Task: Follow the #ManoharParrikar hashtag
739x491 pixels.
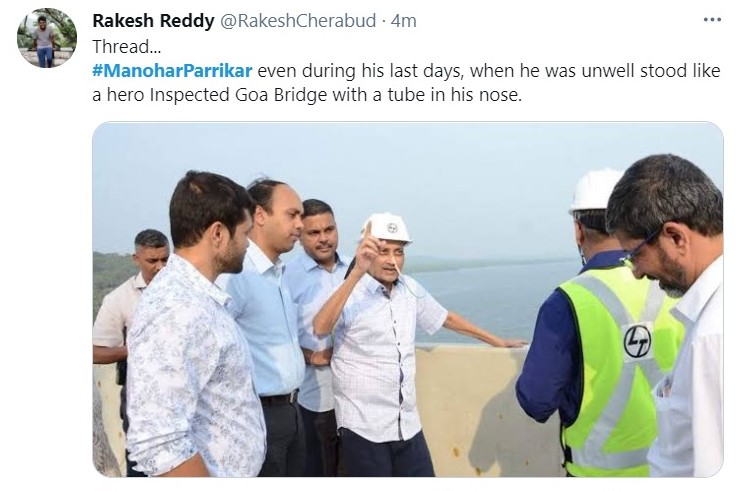Action: point(172,71)
